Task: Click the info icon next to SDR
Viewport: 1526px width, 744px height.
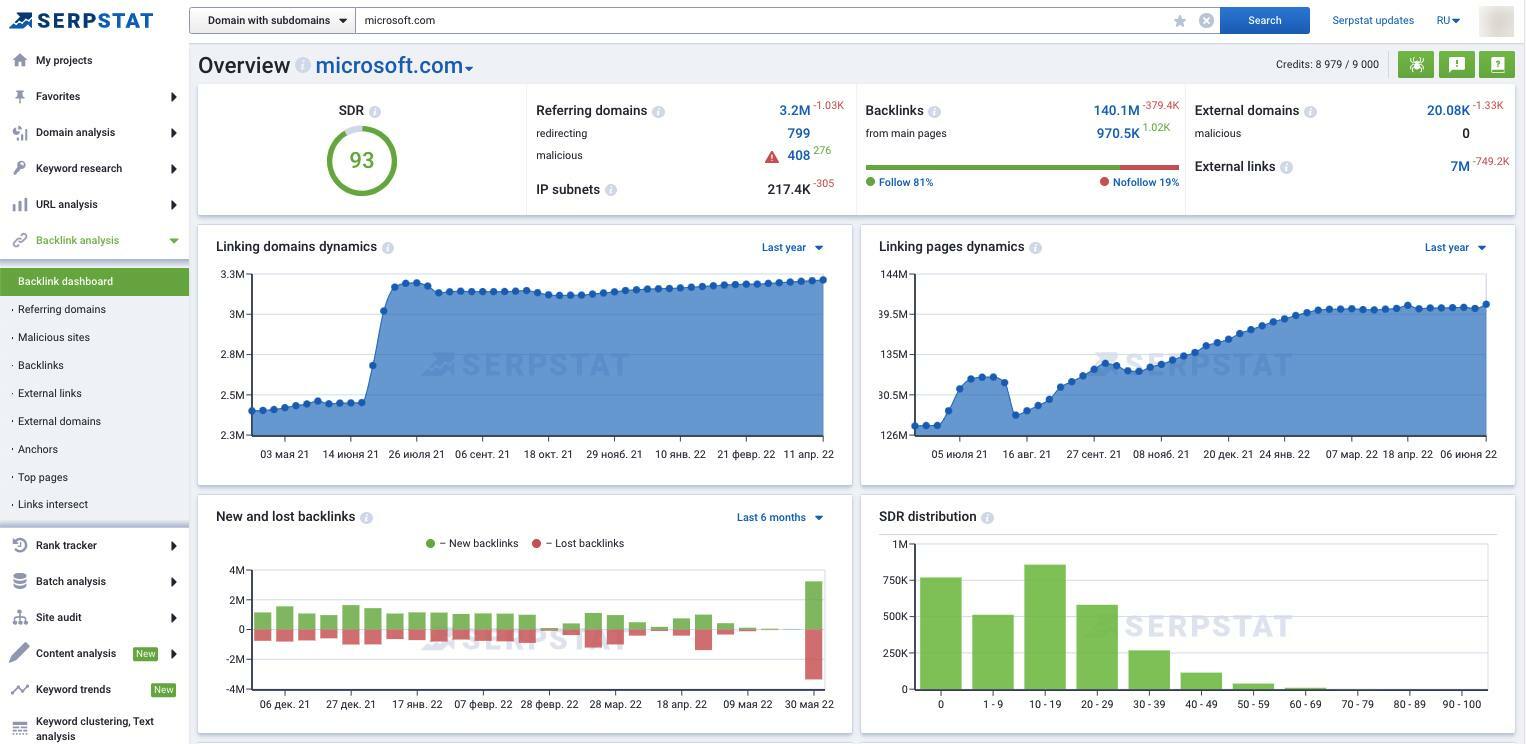Action: (x=375, y=112)
